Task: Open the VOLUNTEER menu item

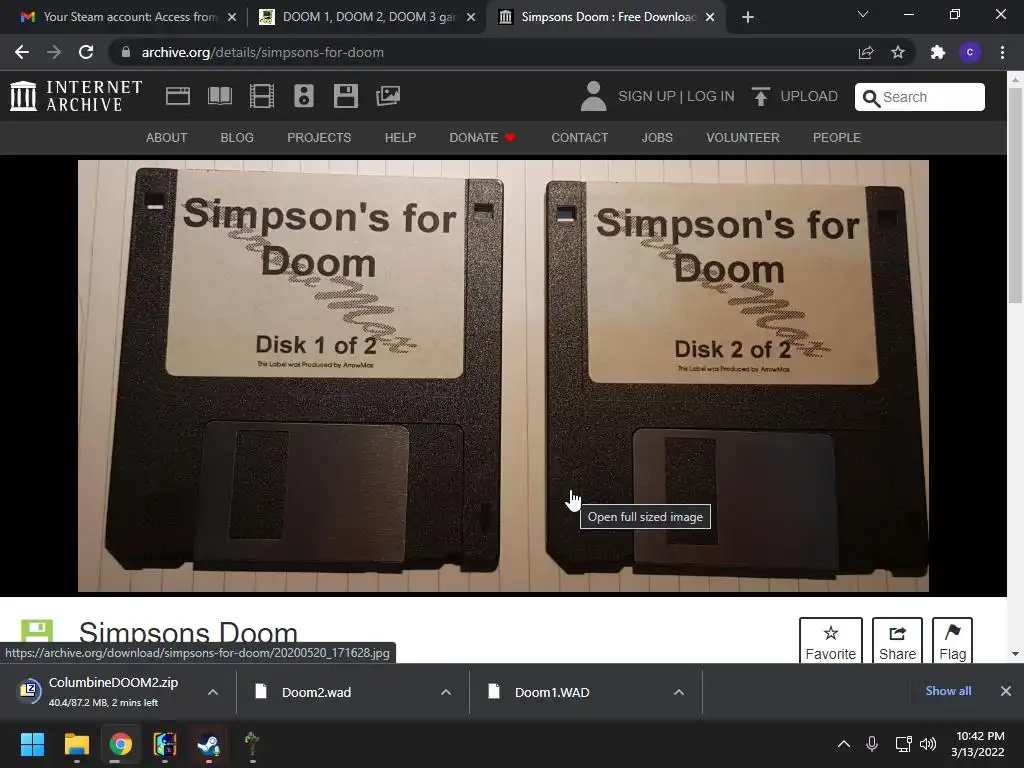Action: [x=743, y=138]
